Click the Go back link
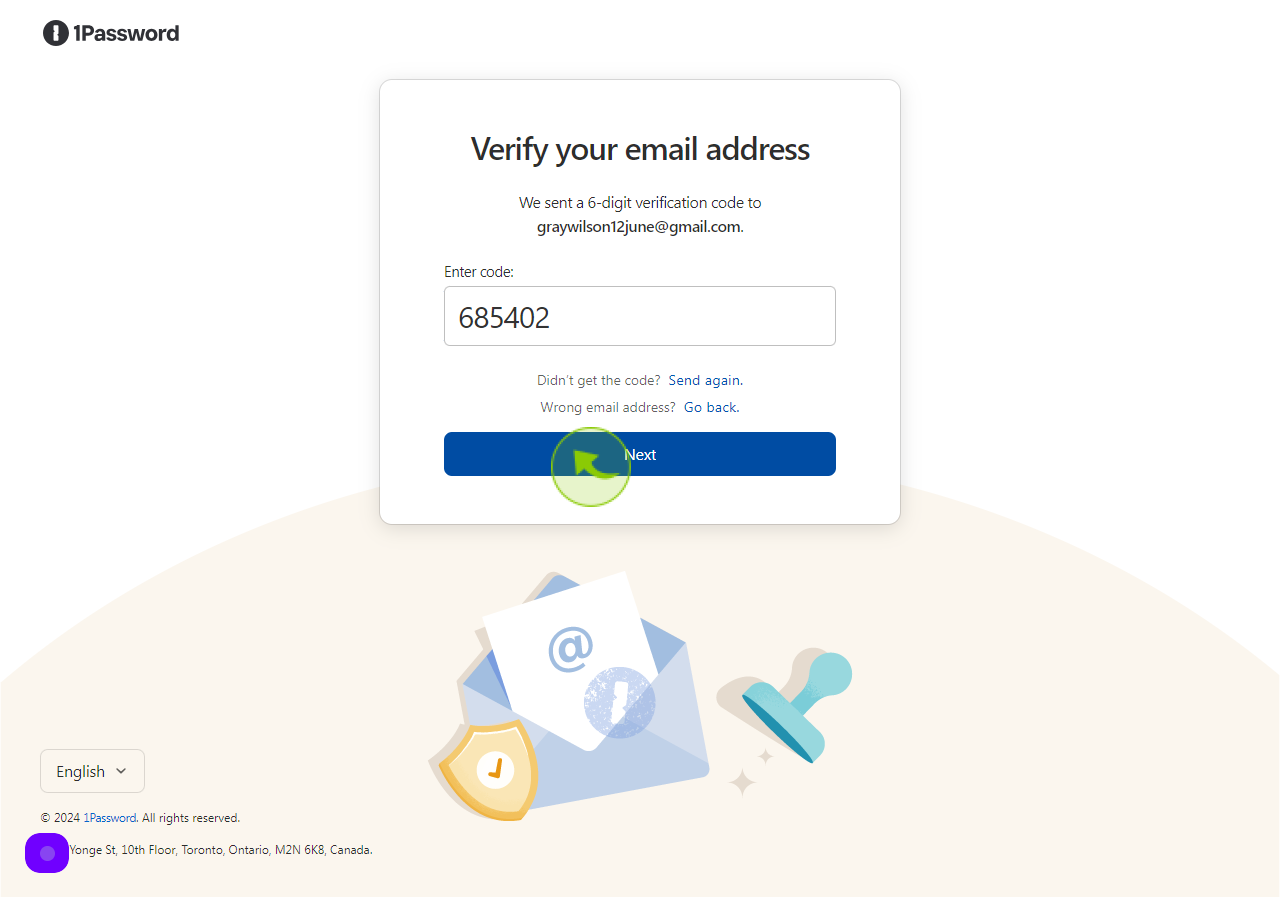Screen dimensions: 1280x897 click(x=711, y=407)
